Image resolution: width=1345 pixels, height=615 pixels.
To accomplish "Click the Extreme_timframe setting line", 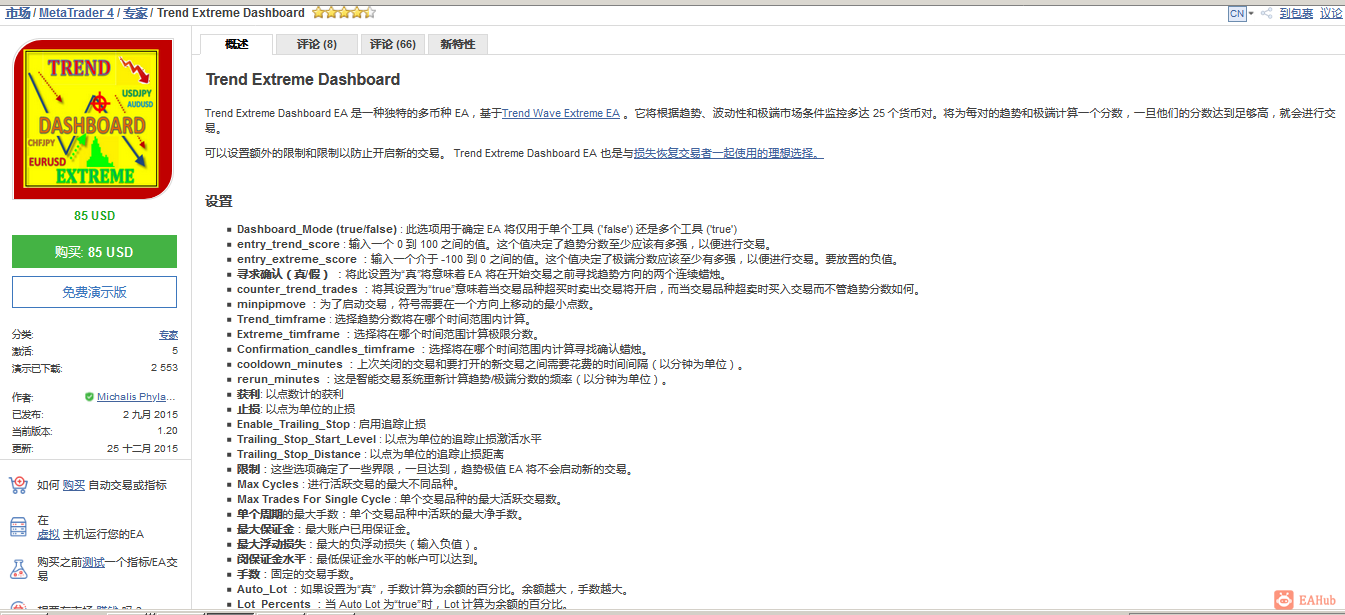I will click(x=388, y=335).
